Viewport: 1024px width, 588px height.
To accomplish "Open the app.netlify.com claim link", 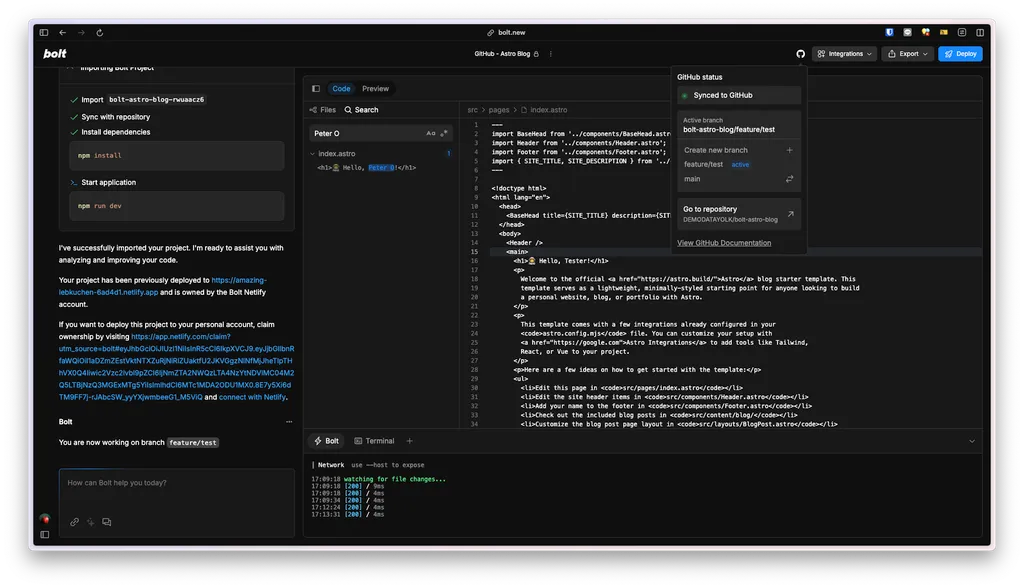I will pyautogui.click(x=176, y=367).
